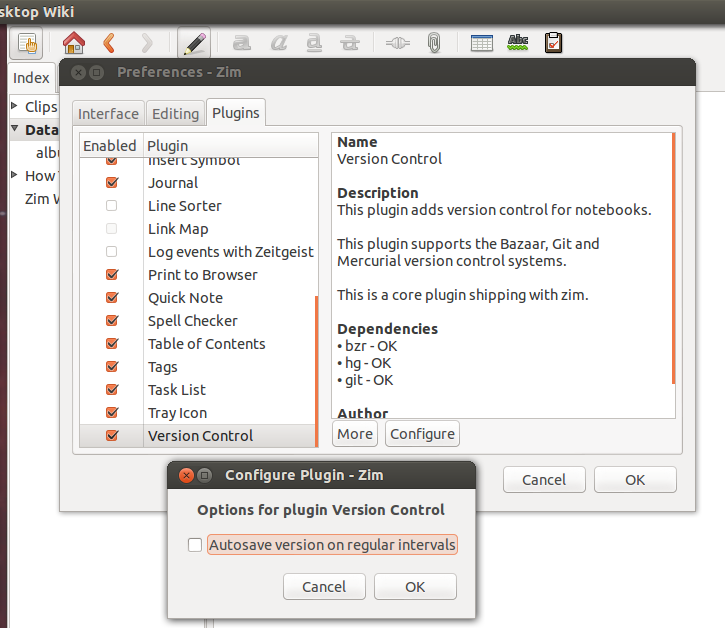Image resolution: width=725 pixels, height=628 pixels.
Task: Switch to the Editing tab
Action: (175, 113)
